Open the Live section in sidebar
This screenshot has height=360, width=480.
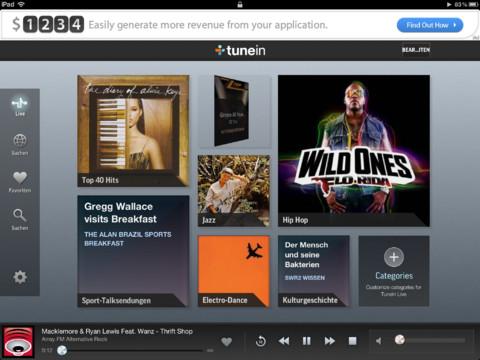(20, 106)
